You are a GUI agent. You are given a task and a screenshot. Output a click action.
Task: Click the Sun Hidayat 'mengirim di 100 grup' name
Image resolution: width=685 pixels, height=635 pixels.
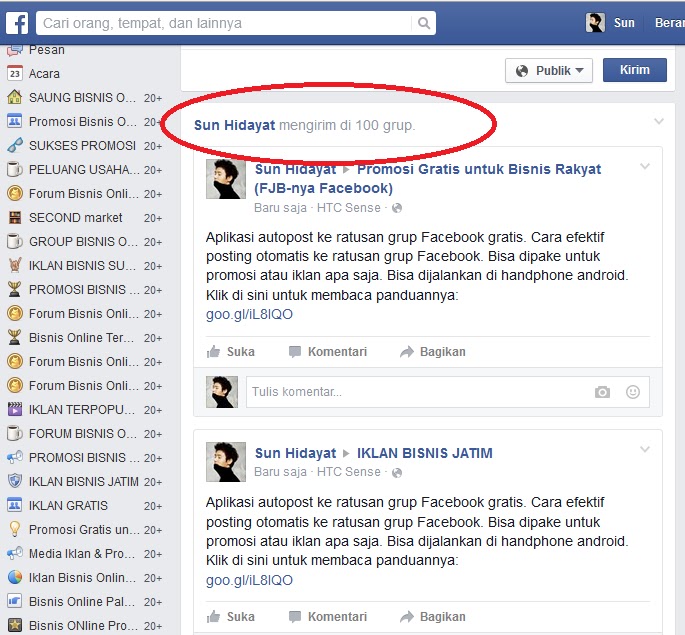[235, 125]
